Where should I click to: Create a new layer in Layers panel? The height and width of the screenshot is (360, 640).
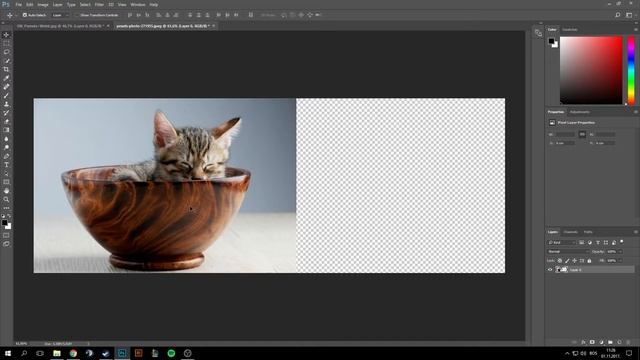(x=619, y=342)
